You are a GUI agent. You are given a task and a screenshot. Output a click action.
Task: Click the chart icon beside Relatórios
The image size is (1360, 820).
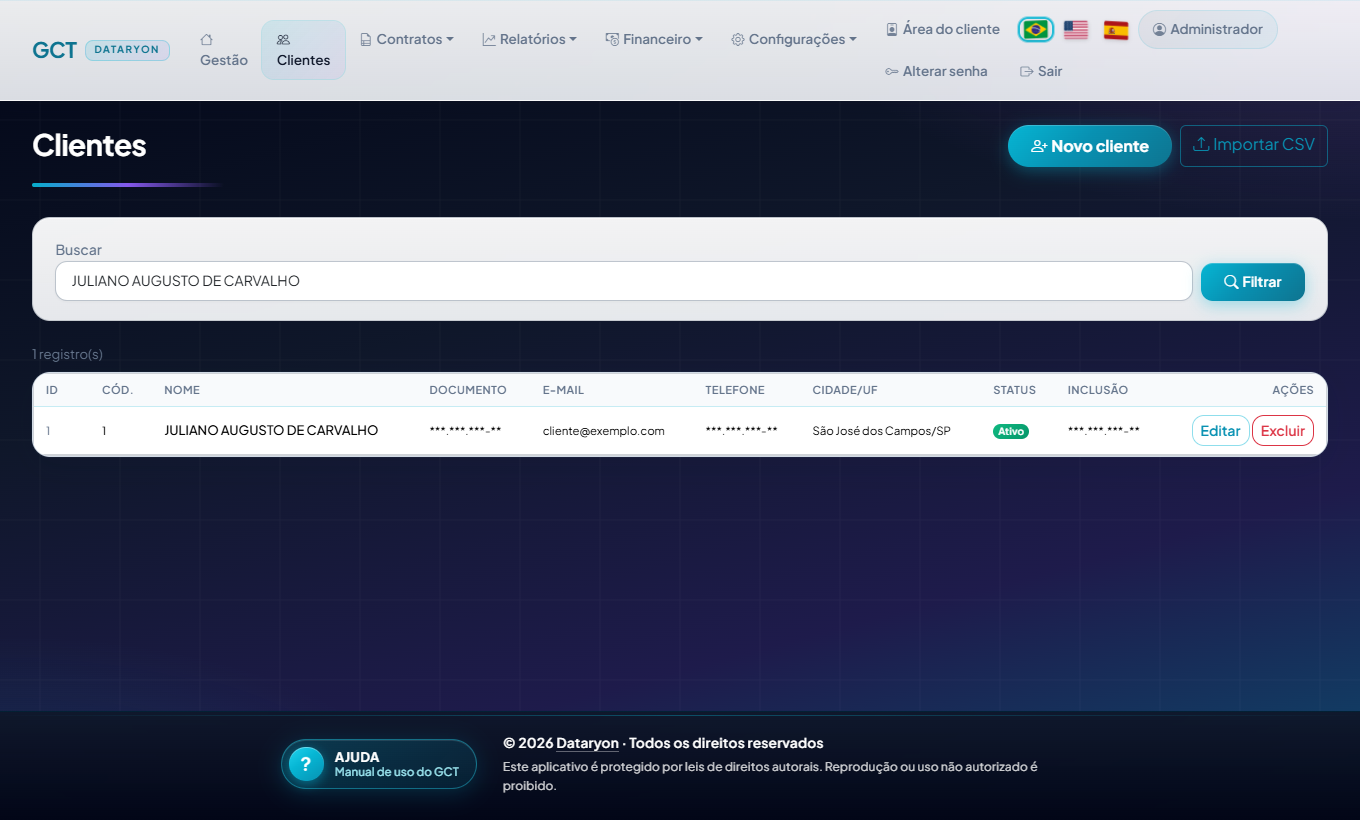489,40
